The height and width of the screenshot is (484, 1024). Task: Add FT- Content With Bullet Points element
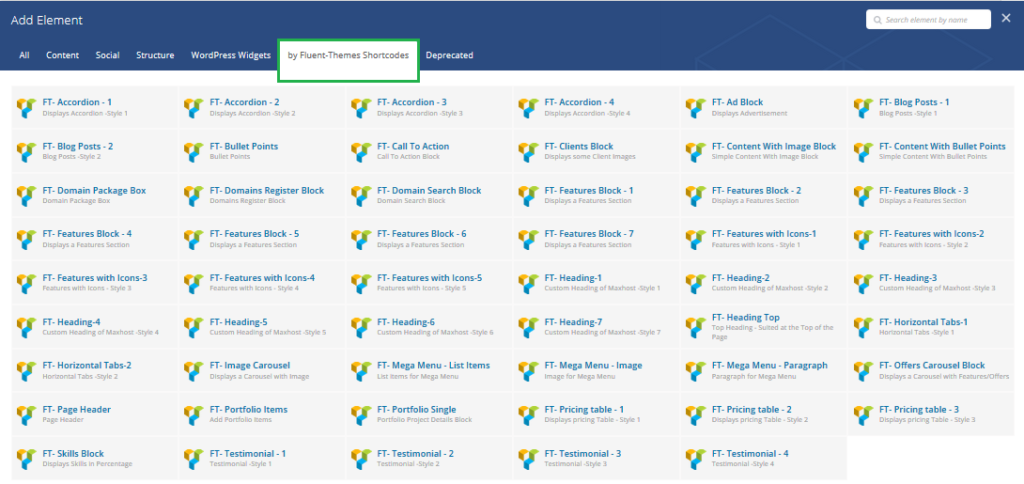[x=942, y=146]
